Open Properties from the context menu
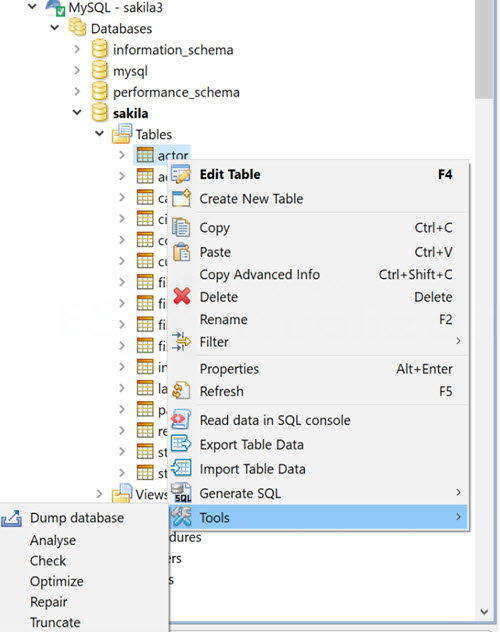Viewport: 500px width, 632px height. (x=319, y=369)
